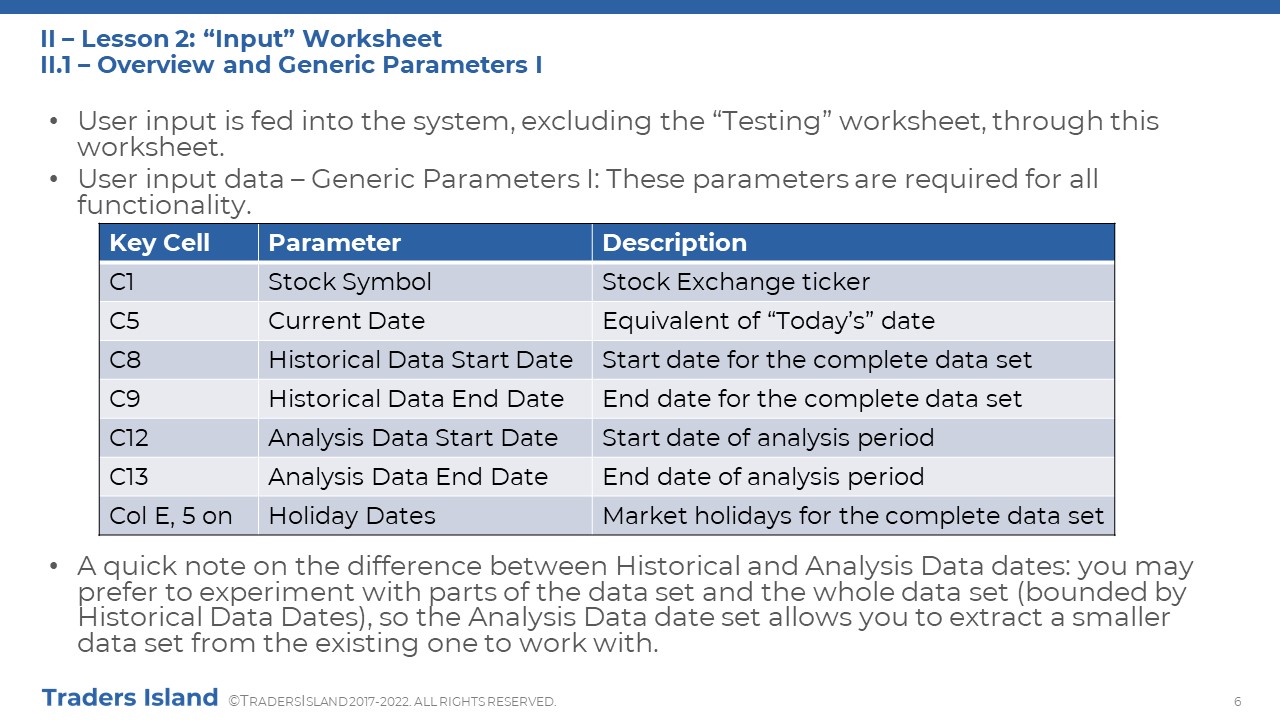Click the "Historical Data End Date" cell

(x=425, y=399)
